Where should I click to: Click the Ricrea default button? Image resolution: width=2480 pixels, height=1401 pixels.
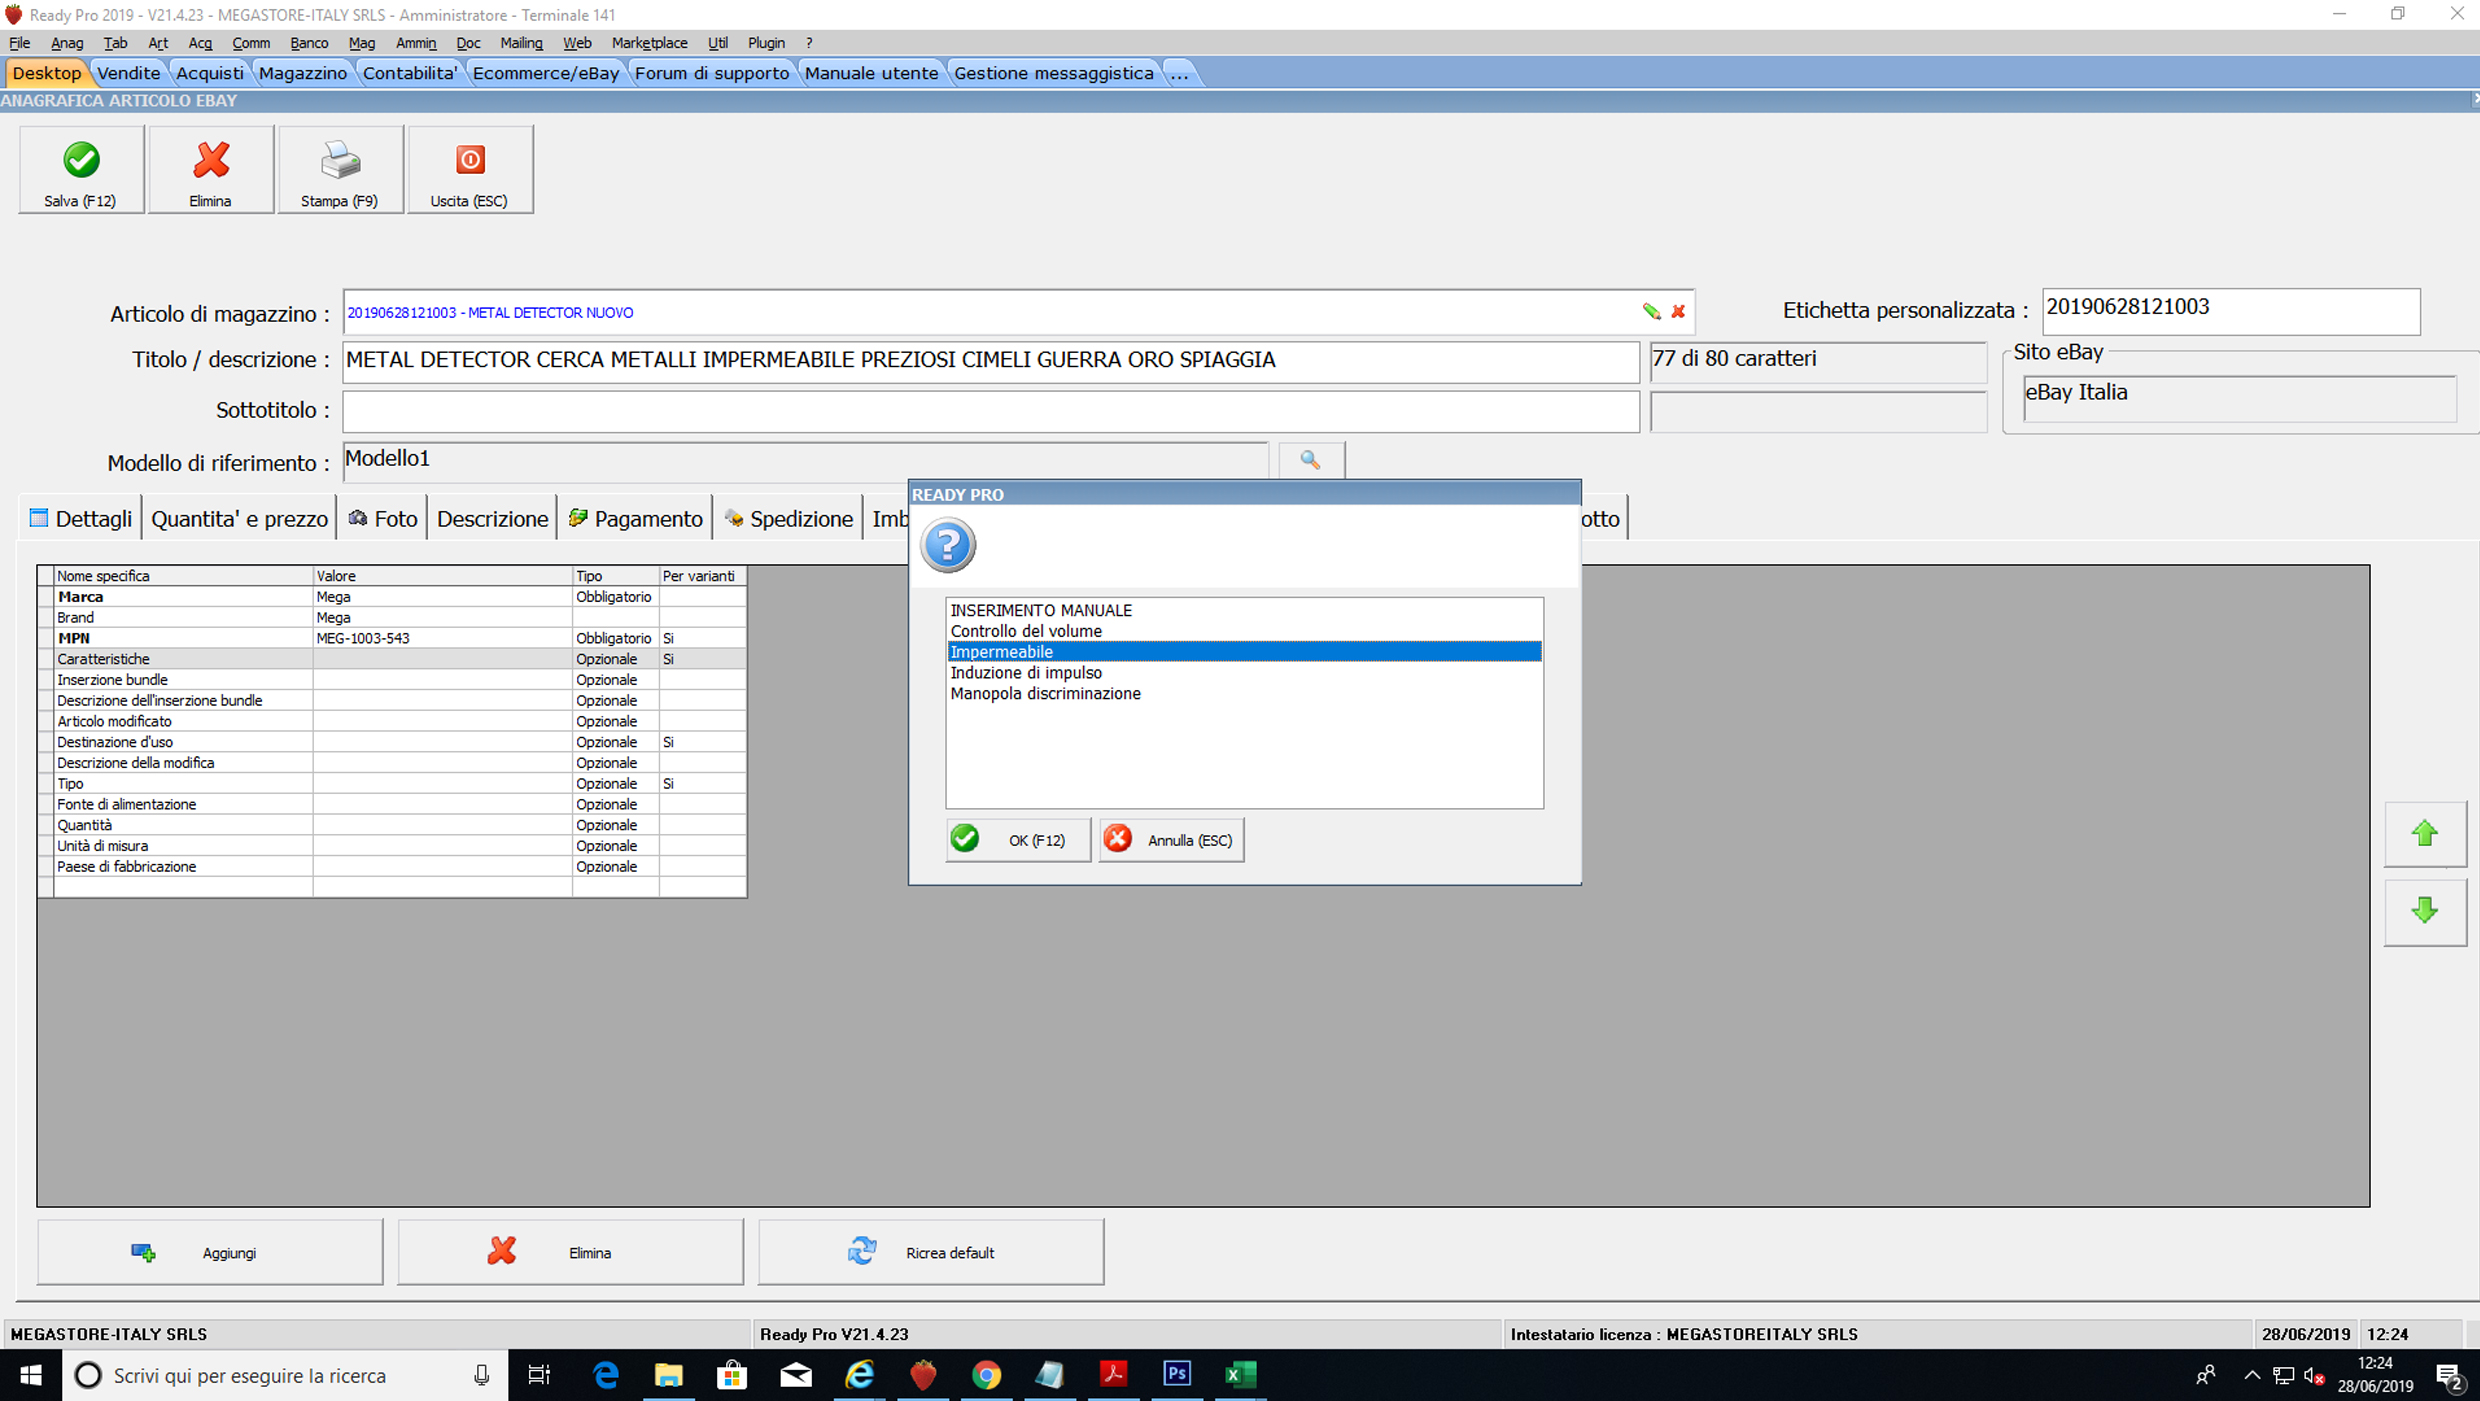coord(930,1252)
